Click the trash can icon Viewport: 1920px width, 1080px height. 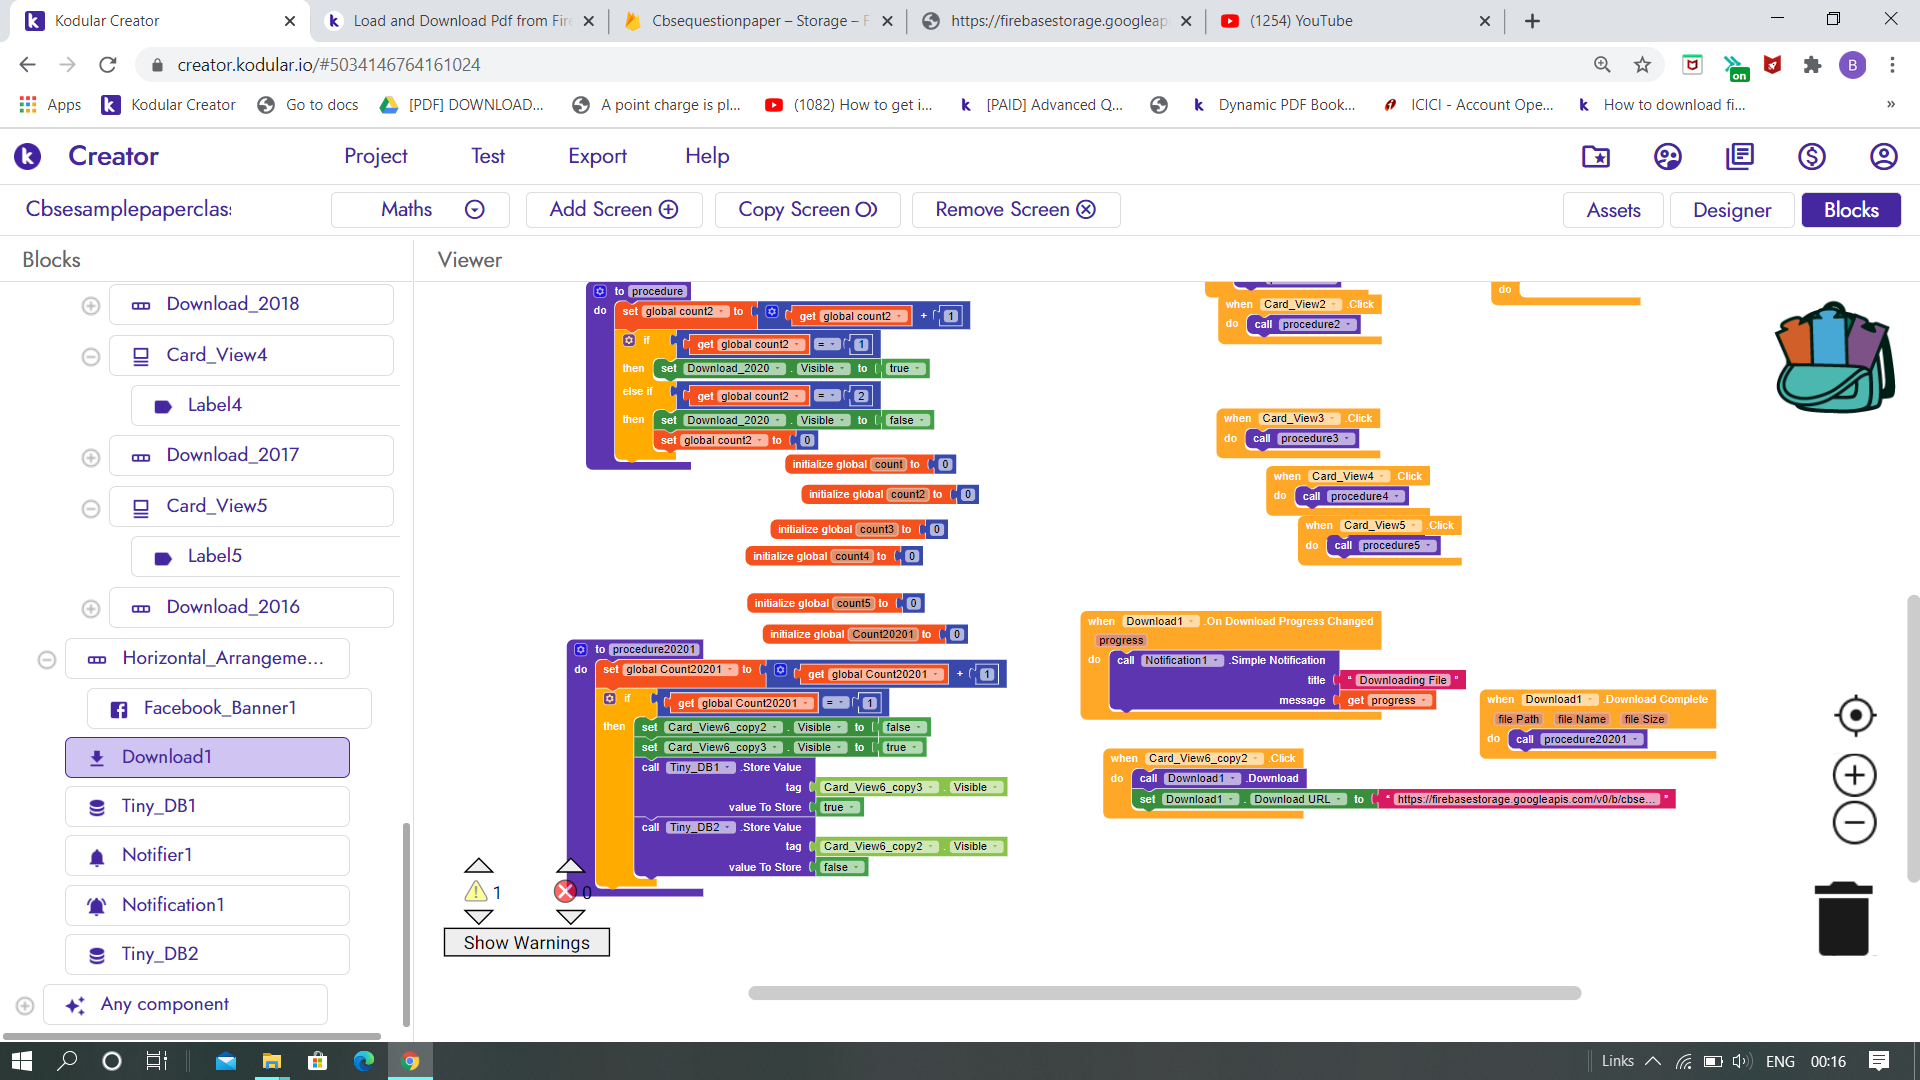[x=1843, y=918]
